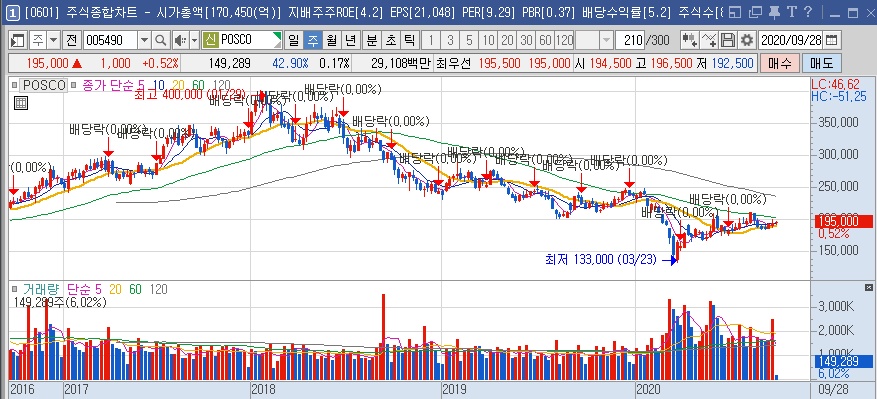Select the 5 interval button
This screenshot has height=399, width=877.
coord(469,40)
